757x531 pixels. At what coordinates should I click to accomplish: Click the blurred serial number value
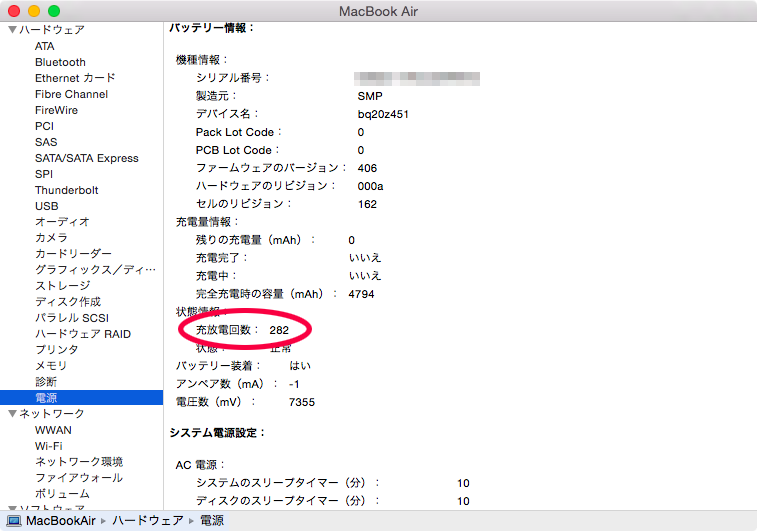pos(417,78)
